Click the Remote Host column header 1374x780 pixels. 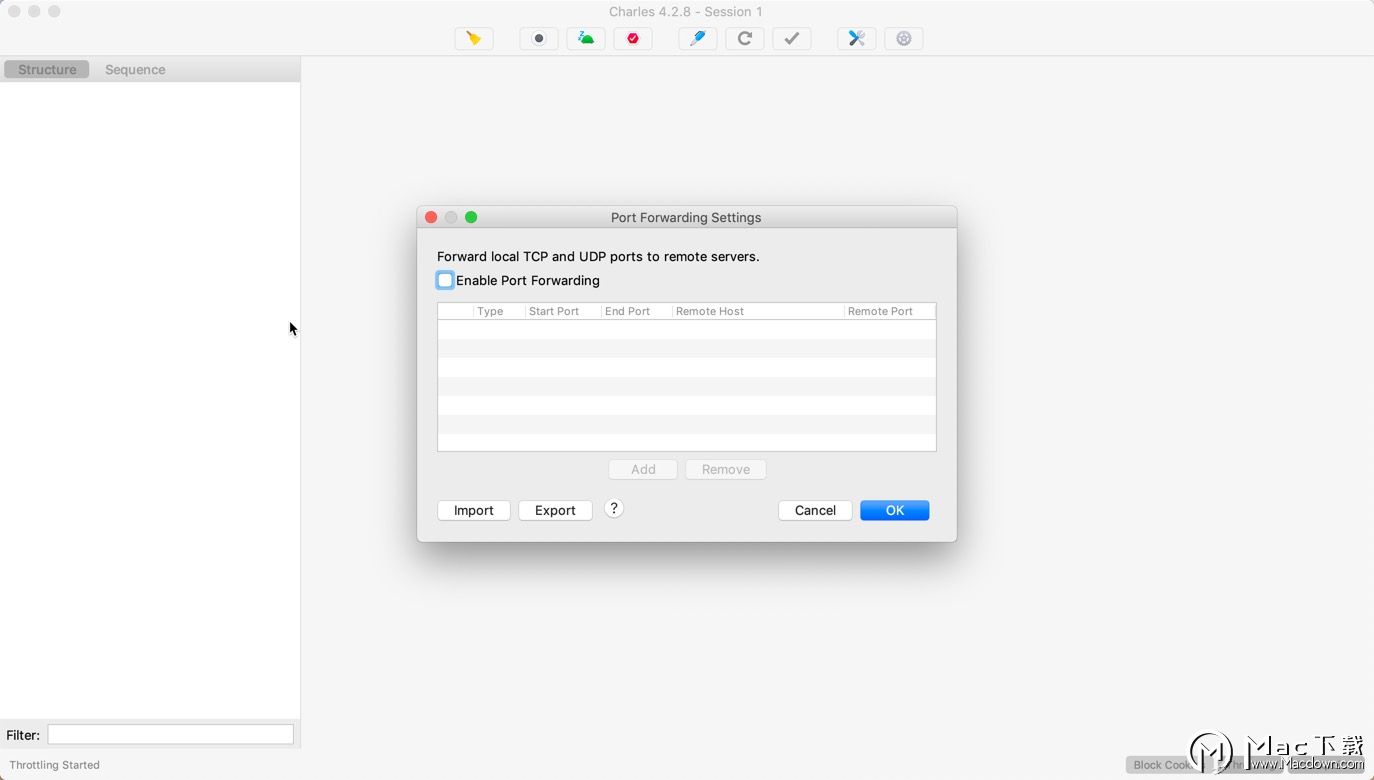tap(758, 311)
